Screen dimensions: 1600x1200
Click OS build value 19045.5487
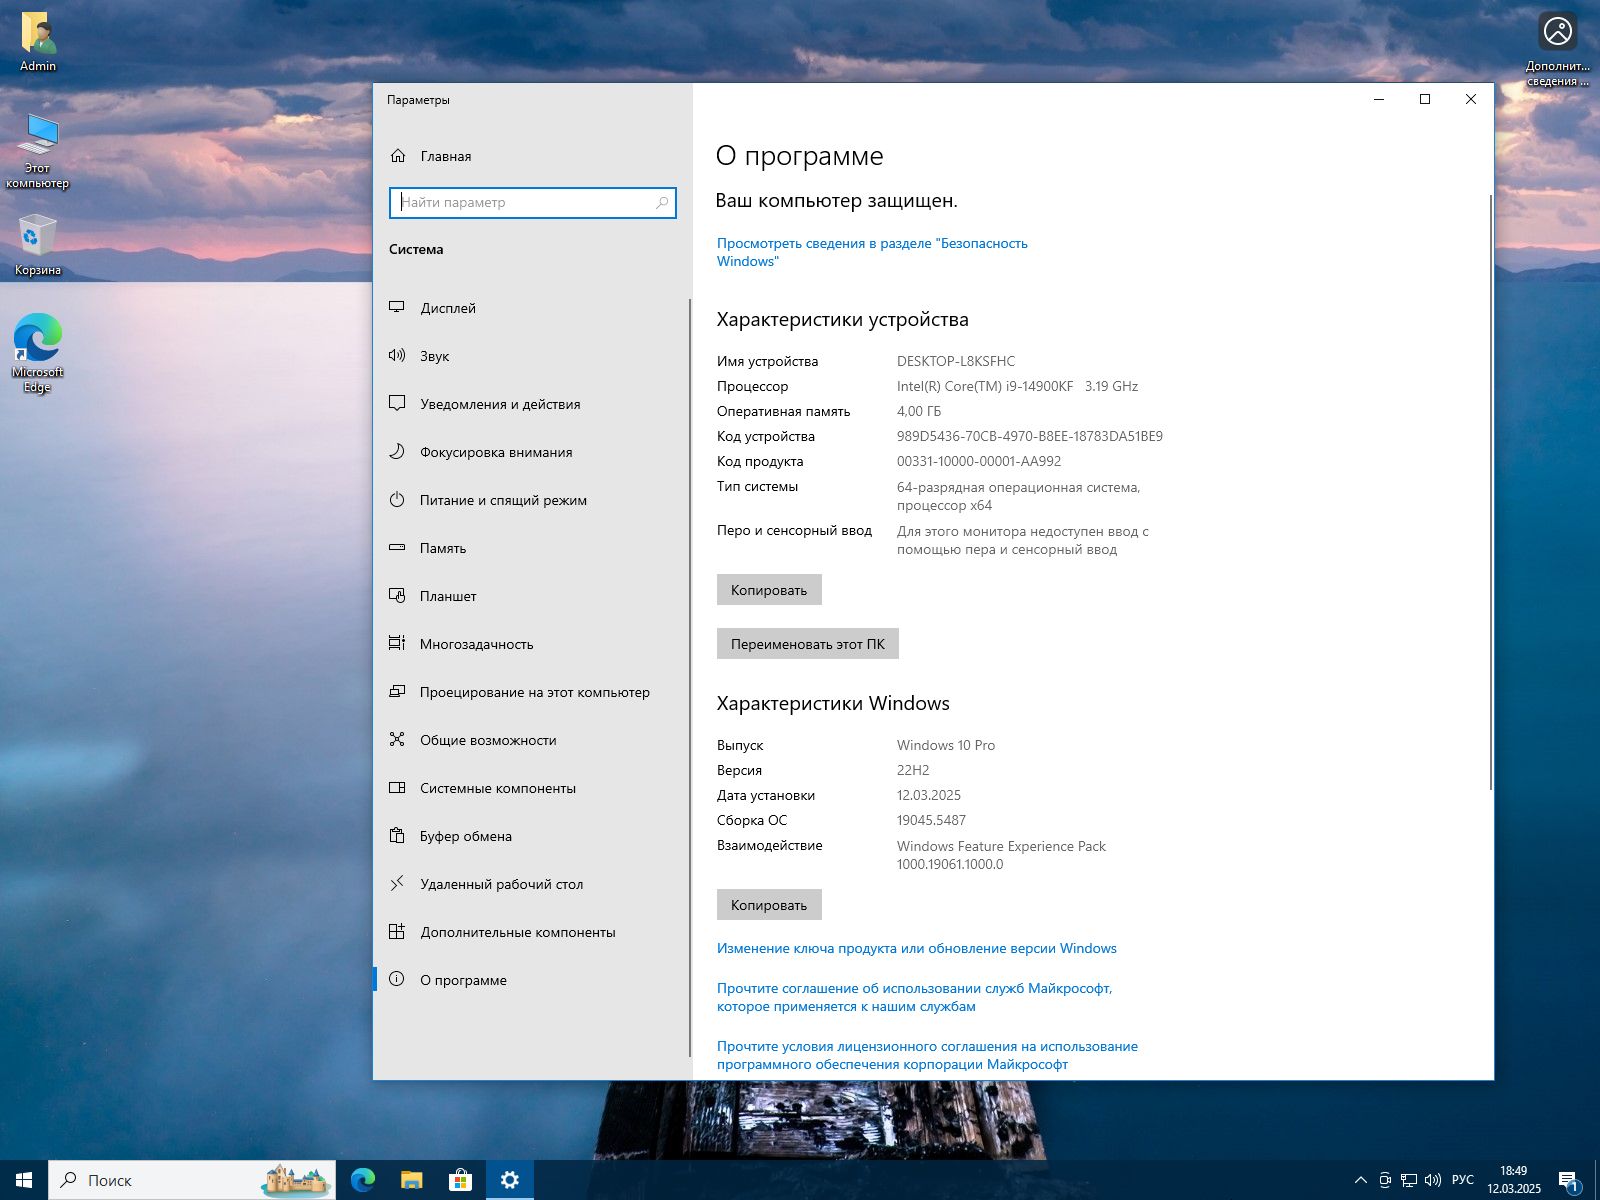(x=931, y=820)
